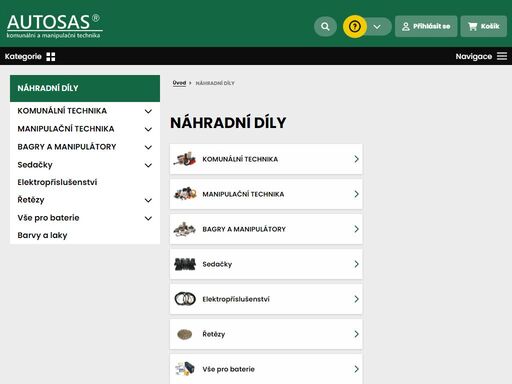Open the Navigace hamburger menu
The image size is (512, 384).
[x=481, y=56]
